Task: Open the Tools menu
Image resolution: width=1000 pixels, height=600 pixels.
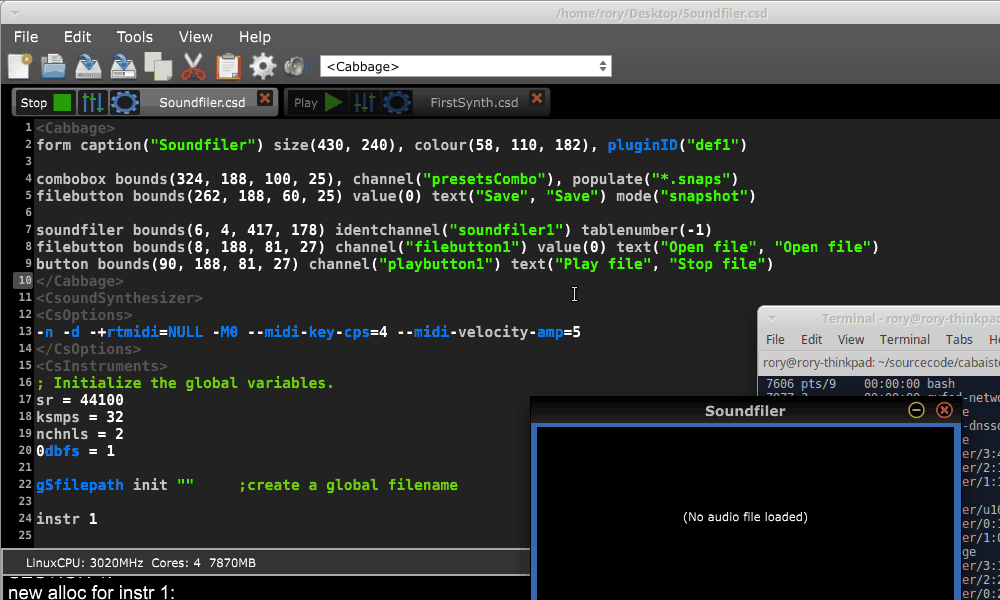Action: click(x=134, y=37)
